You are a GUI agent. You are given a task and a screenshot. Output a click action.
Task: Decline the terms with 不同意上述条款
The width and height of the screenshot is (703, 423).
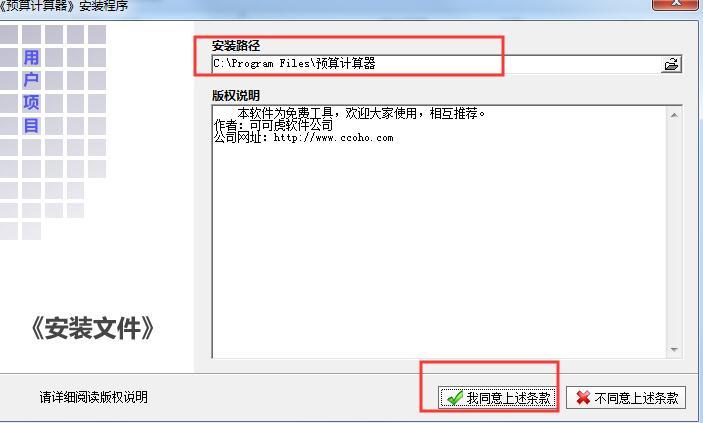[626, 397]
